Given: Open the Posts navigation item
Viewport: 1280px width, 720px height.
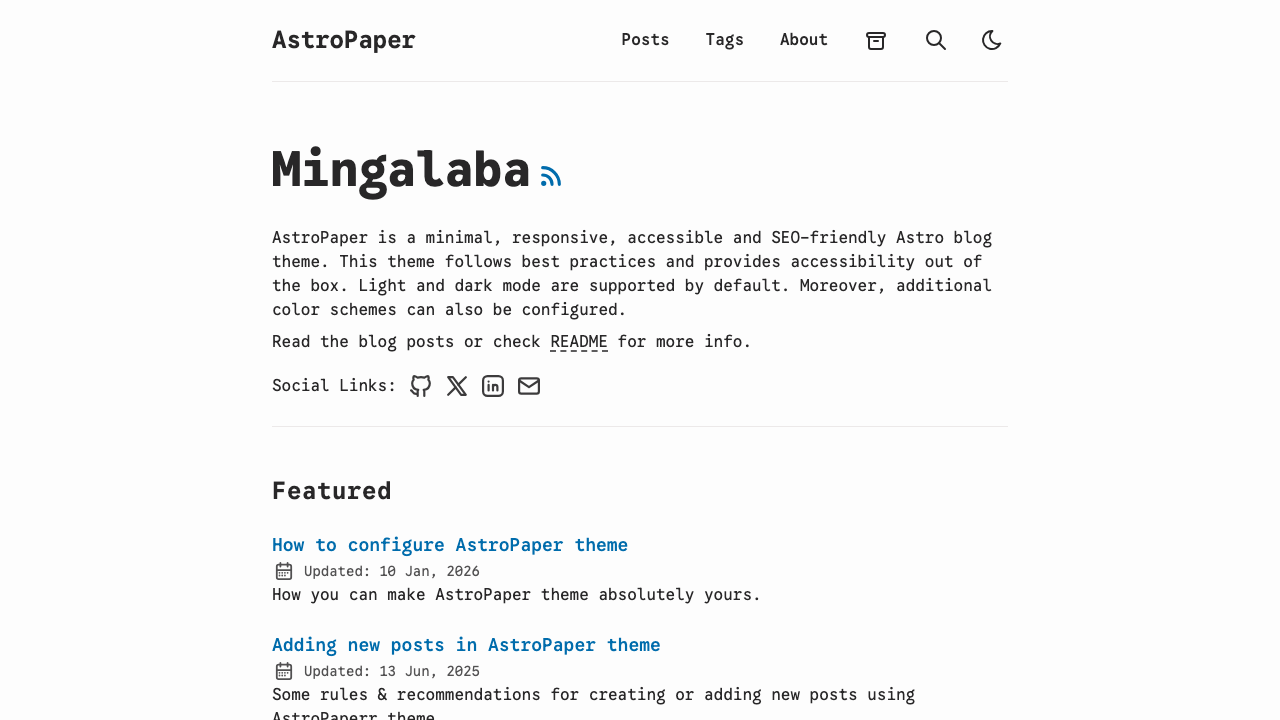Looking at the screenshot, I should click(x=645, y=40).
